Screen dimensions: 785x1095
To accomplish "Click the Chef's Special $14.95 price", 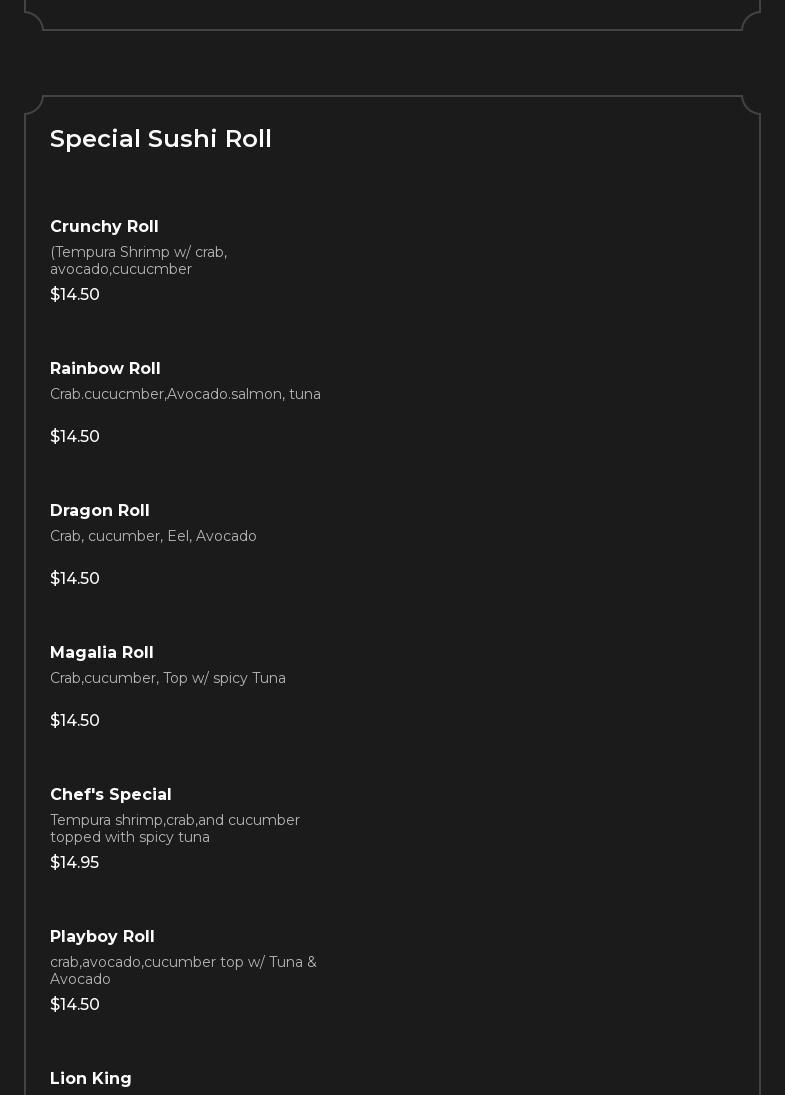I will (x=75, y=863).
